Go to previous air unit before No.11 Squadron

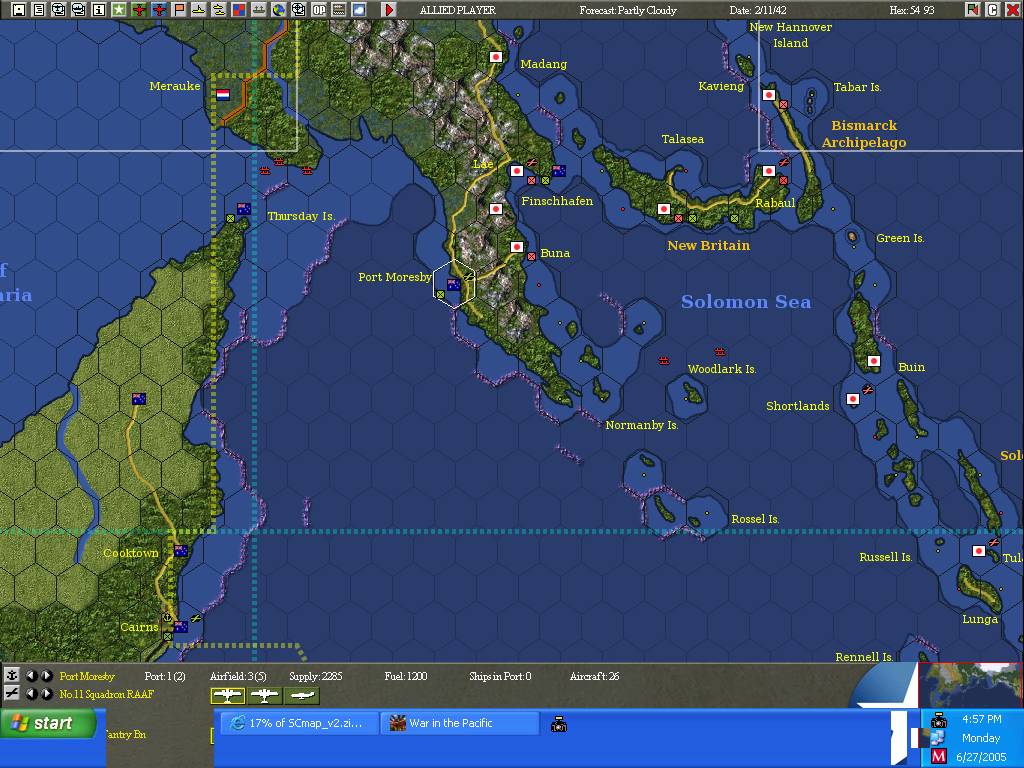tap(31, 694)
